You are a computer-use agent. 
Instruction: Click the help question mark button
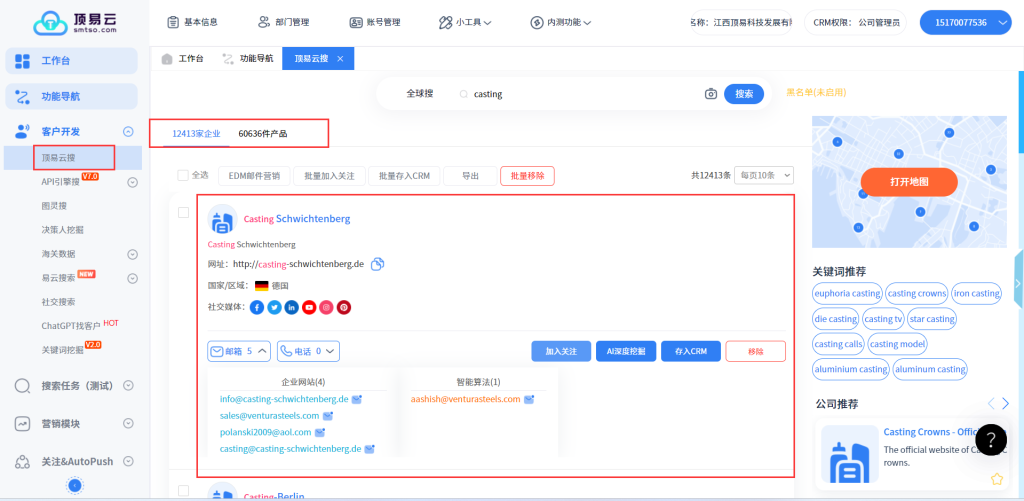point(990,440)
